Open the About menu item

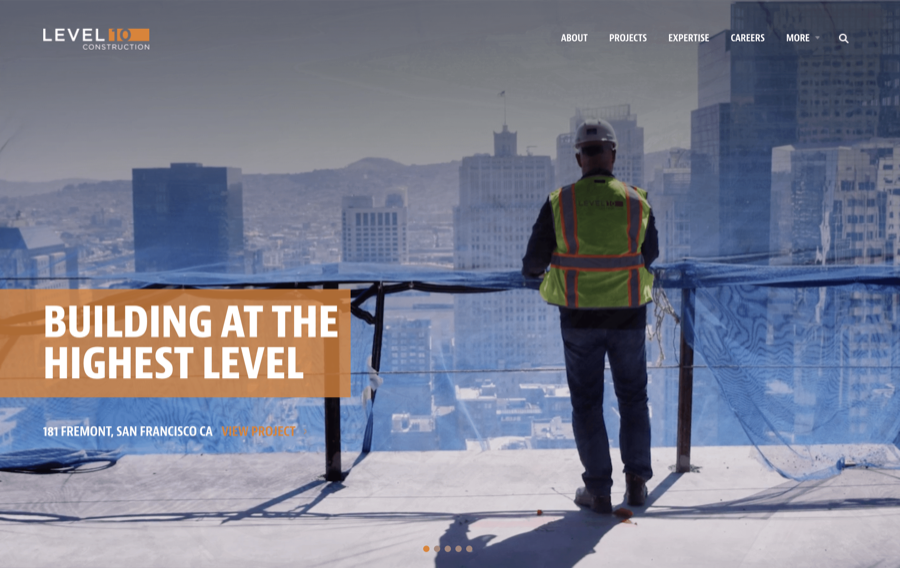(574, 38)
